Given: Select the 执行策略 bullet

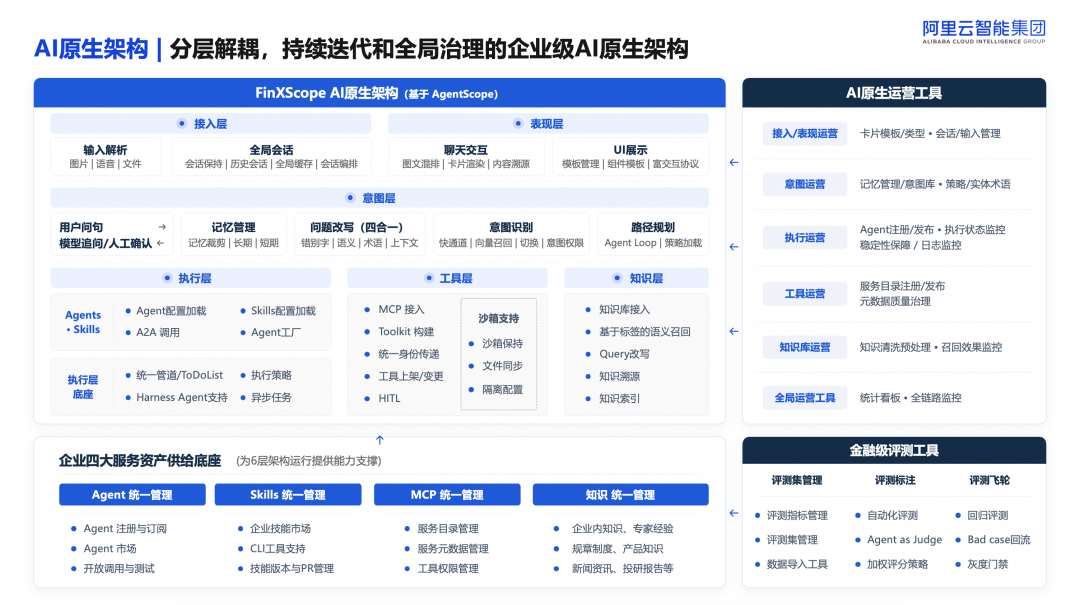Looking at the screenshot, I should [266, 375].
